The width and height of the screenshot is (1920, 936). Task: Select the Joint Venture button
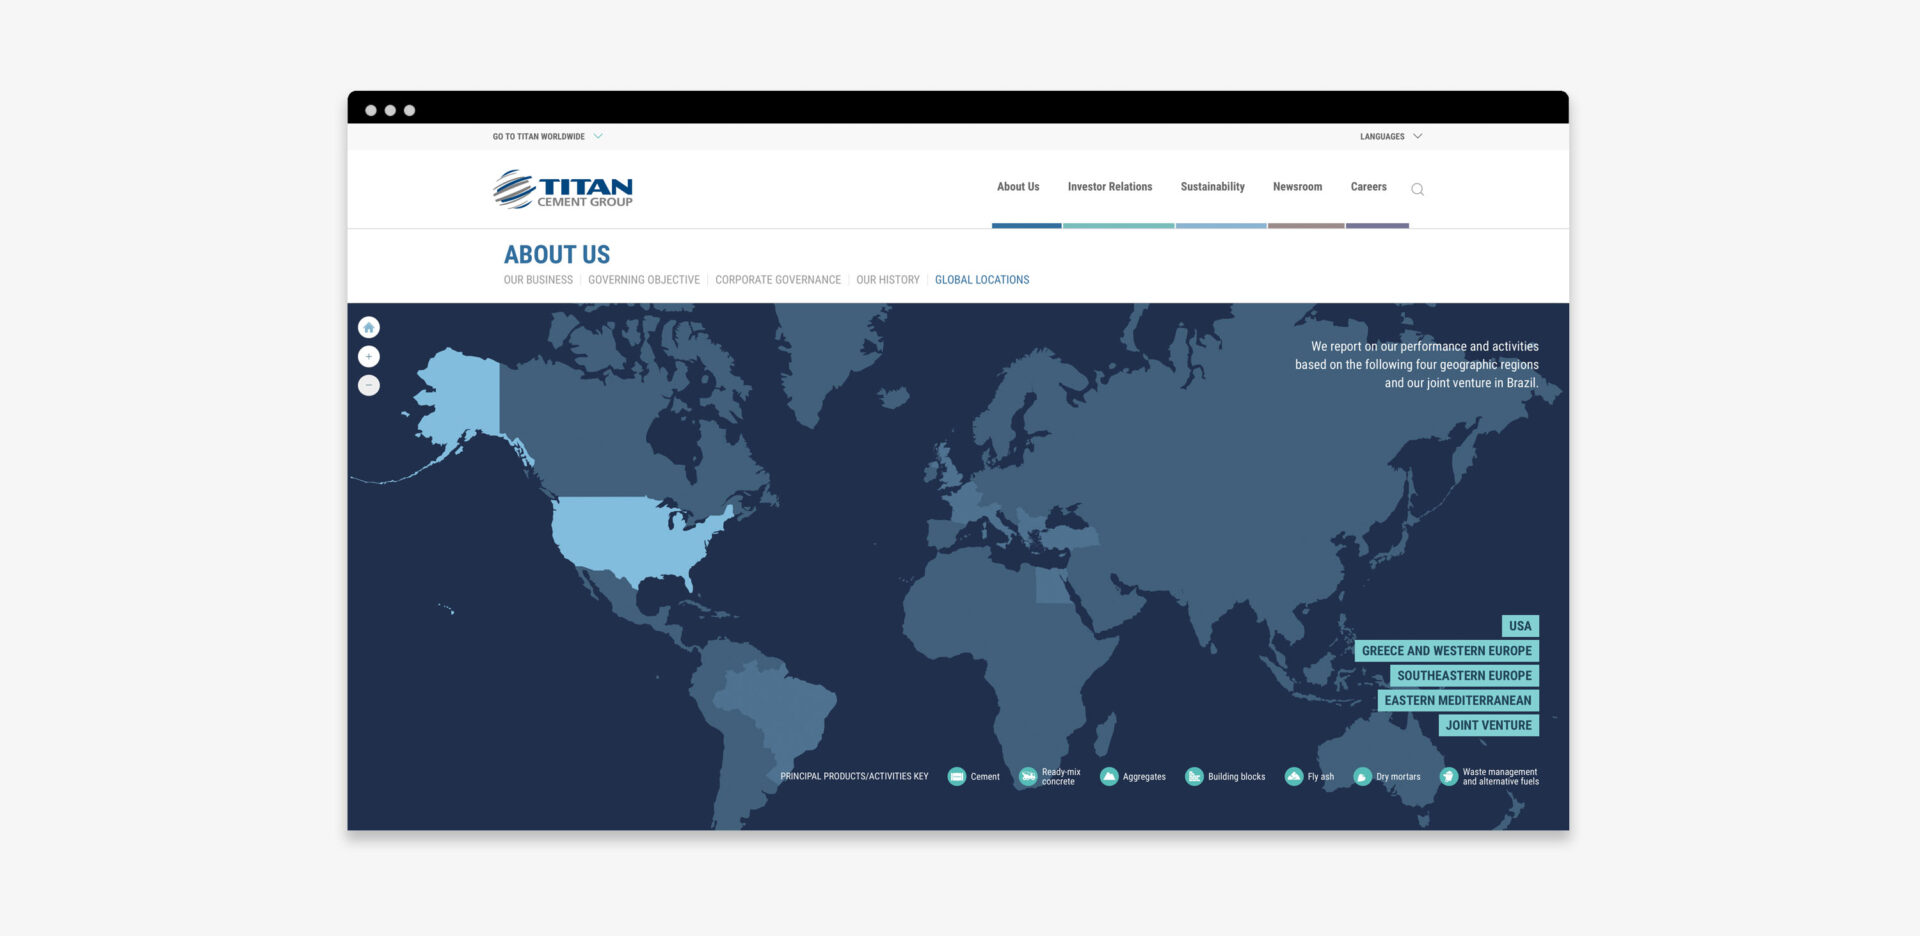tap(1488, 726)
